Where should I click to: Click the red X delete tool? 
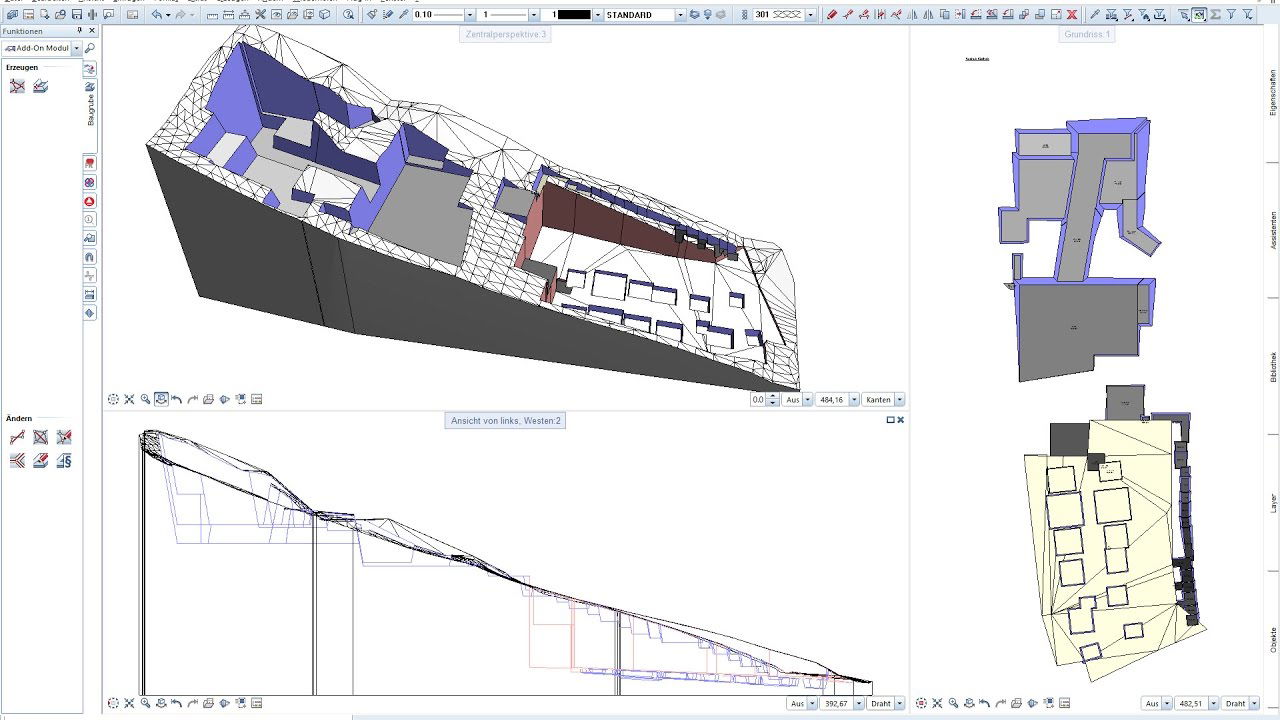click(1072, 15)
